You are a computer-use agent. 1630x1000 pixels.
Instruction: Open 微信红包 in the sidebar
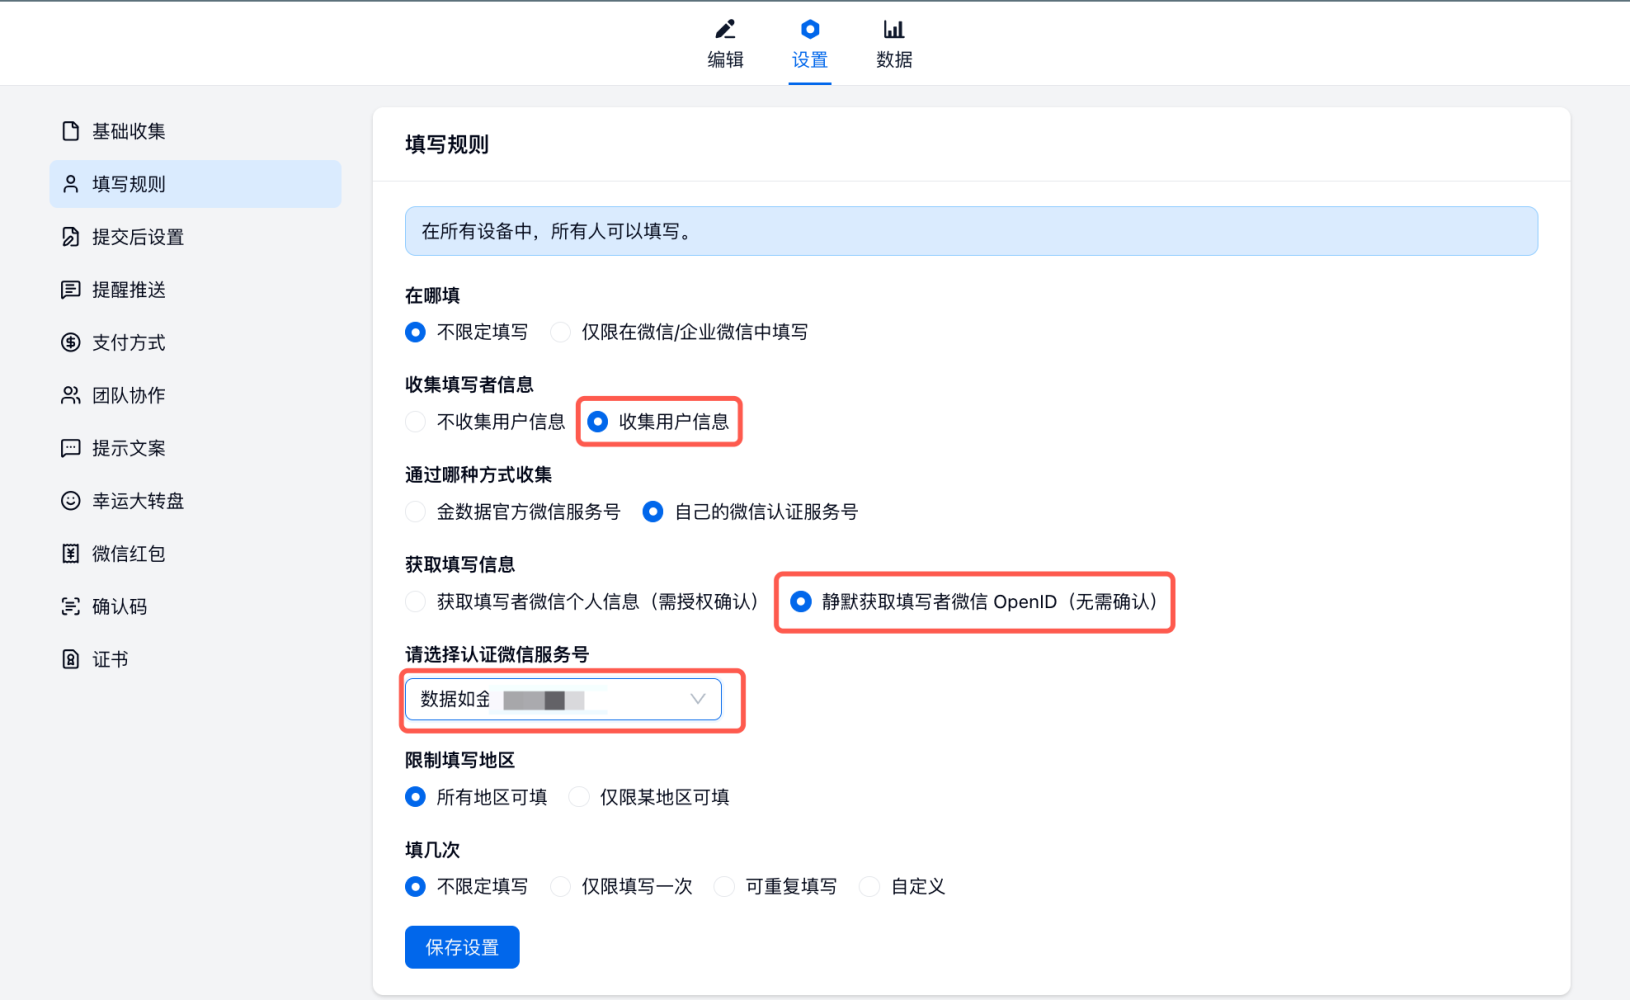(x=196, y=554)
